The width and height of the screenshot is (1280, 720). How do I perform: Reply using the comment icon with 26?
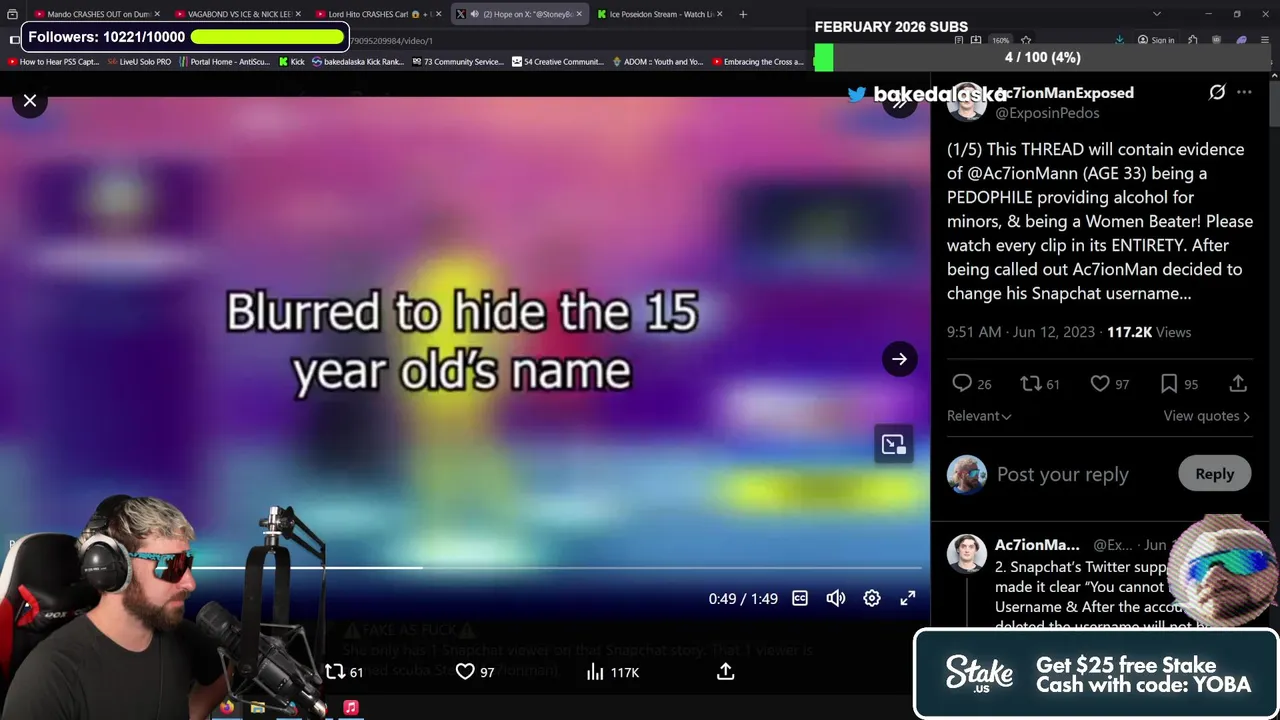pos(972,384)
